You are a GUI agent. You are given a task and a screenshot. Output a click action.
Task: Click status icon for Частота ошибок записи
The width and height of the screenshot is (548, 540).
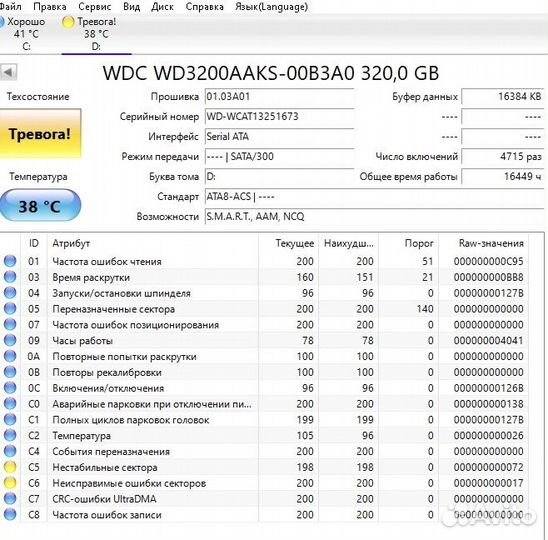pyautogui.click(x=10, y=514)
